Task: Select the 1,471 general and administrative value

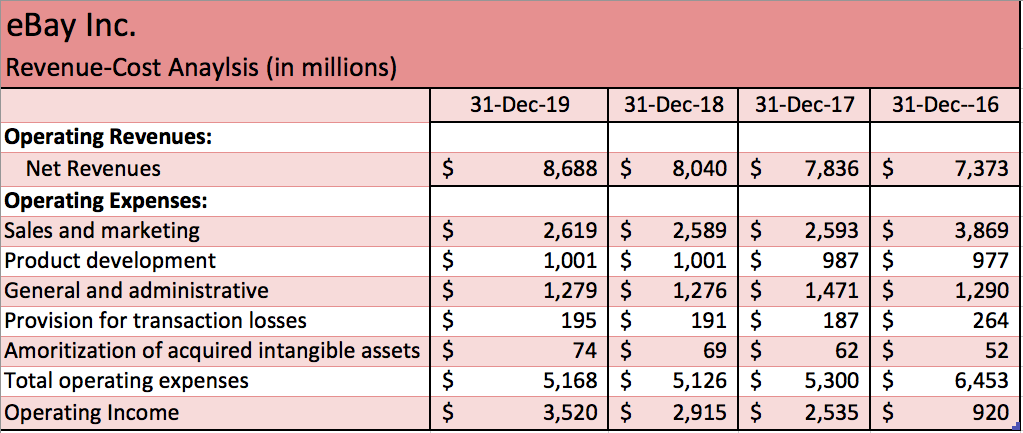Action: pyautogui.click(x=831, y=291)
